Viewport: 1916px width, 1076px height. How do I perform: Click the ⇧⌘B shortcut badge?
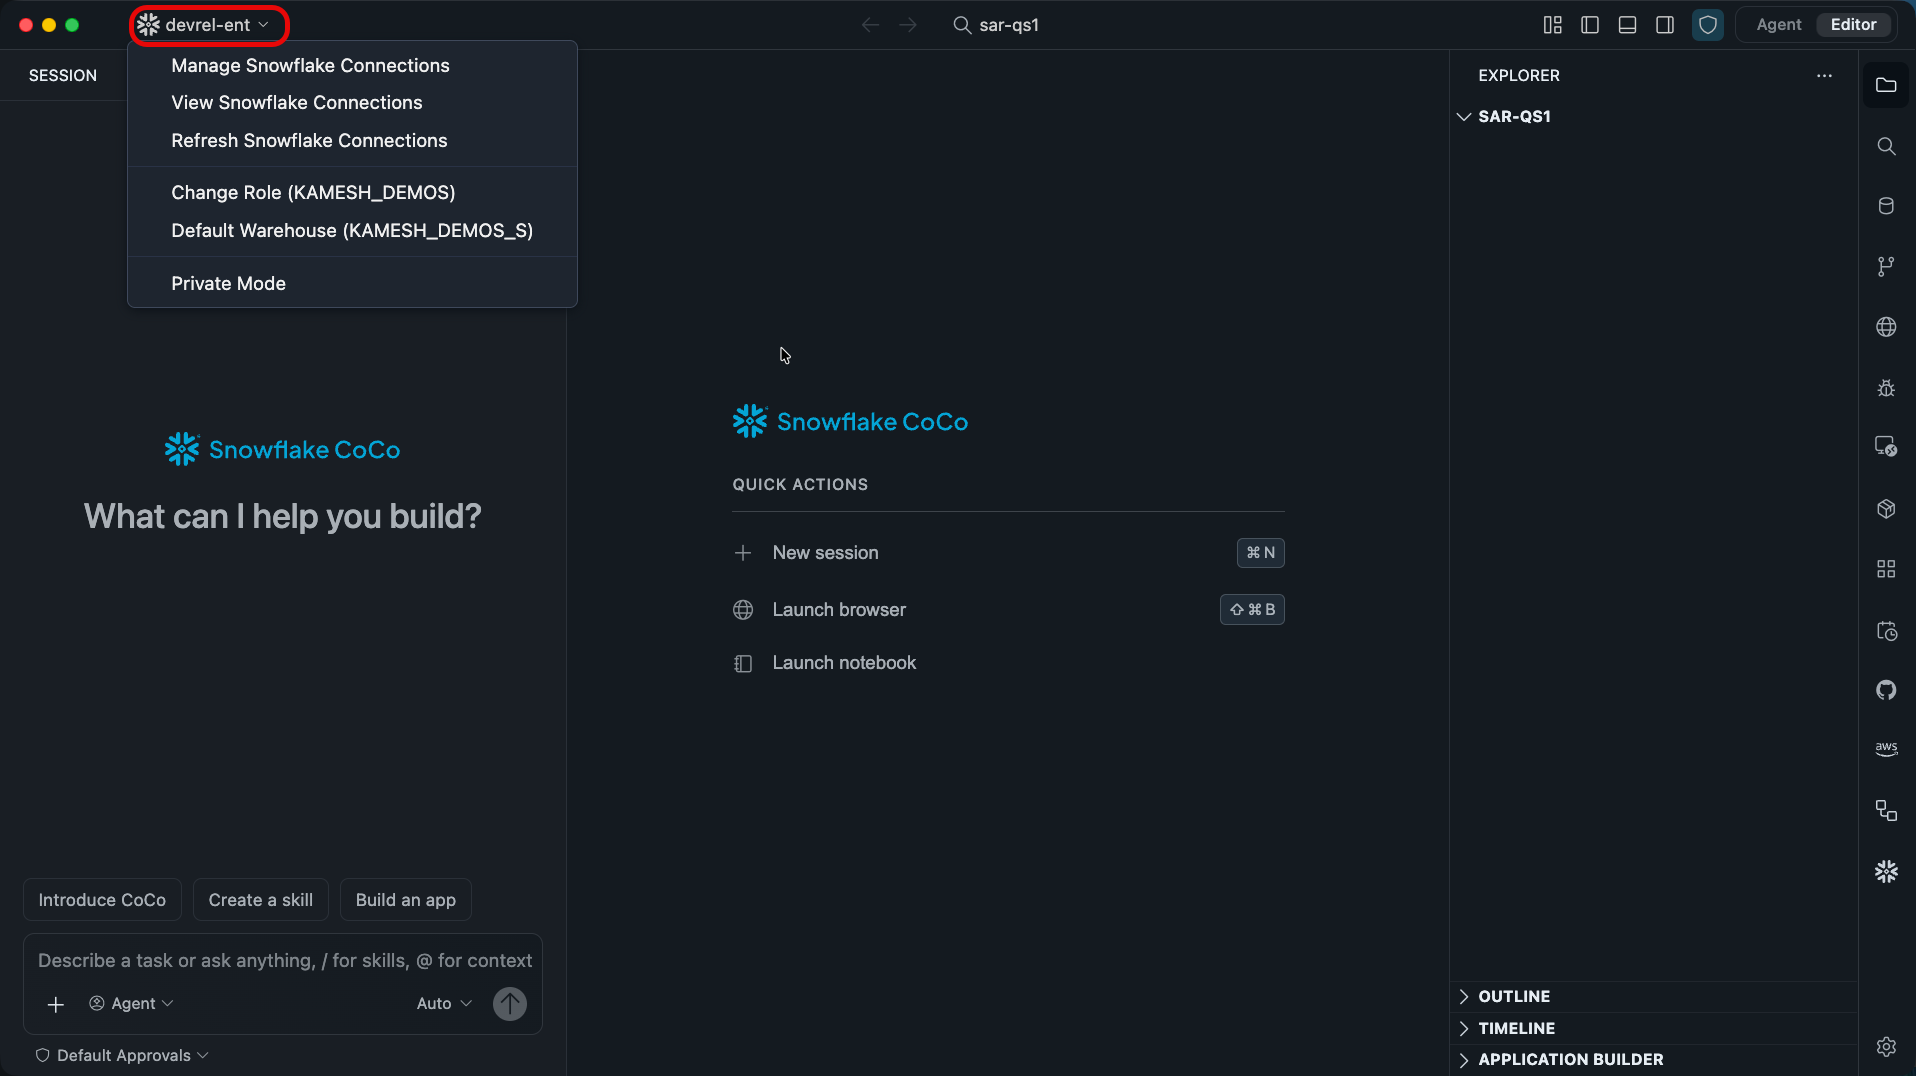click(x=1252, y=610)
